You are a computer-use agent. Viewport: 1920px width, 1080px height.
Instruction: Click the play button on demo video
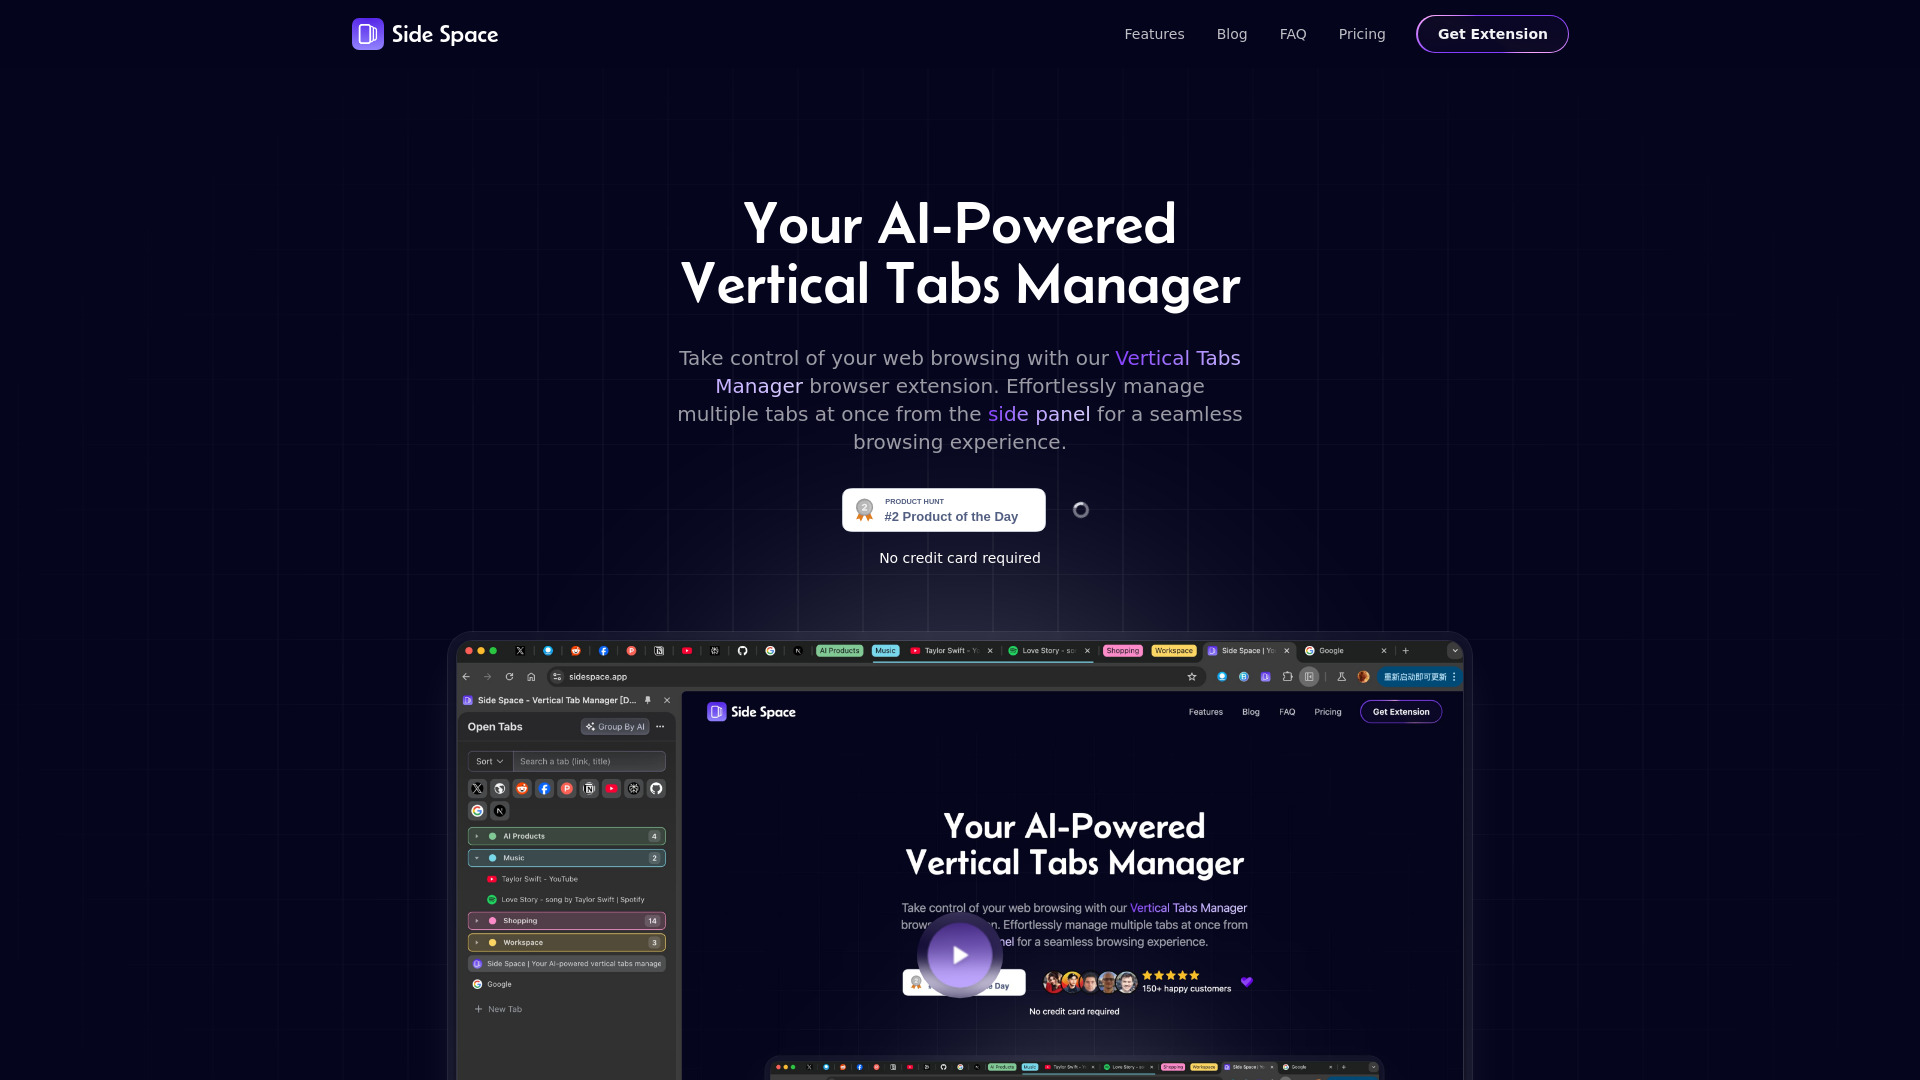tap(959, 953)
